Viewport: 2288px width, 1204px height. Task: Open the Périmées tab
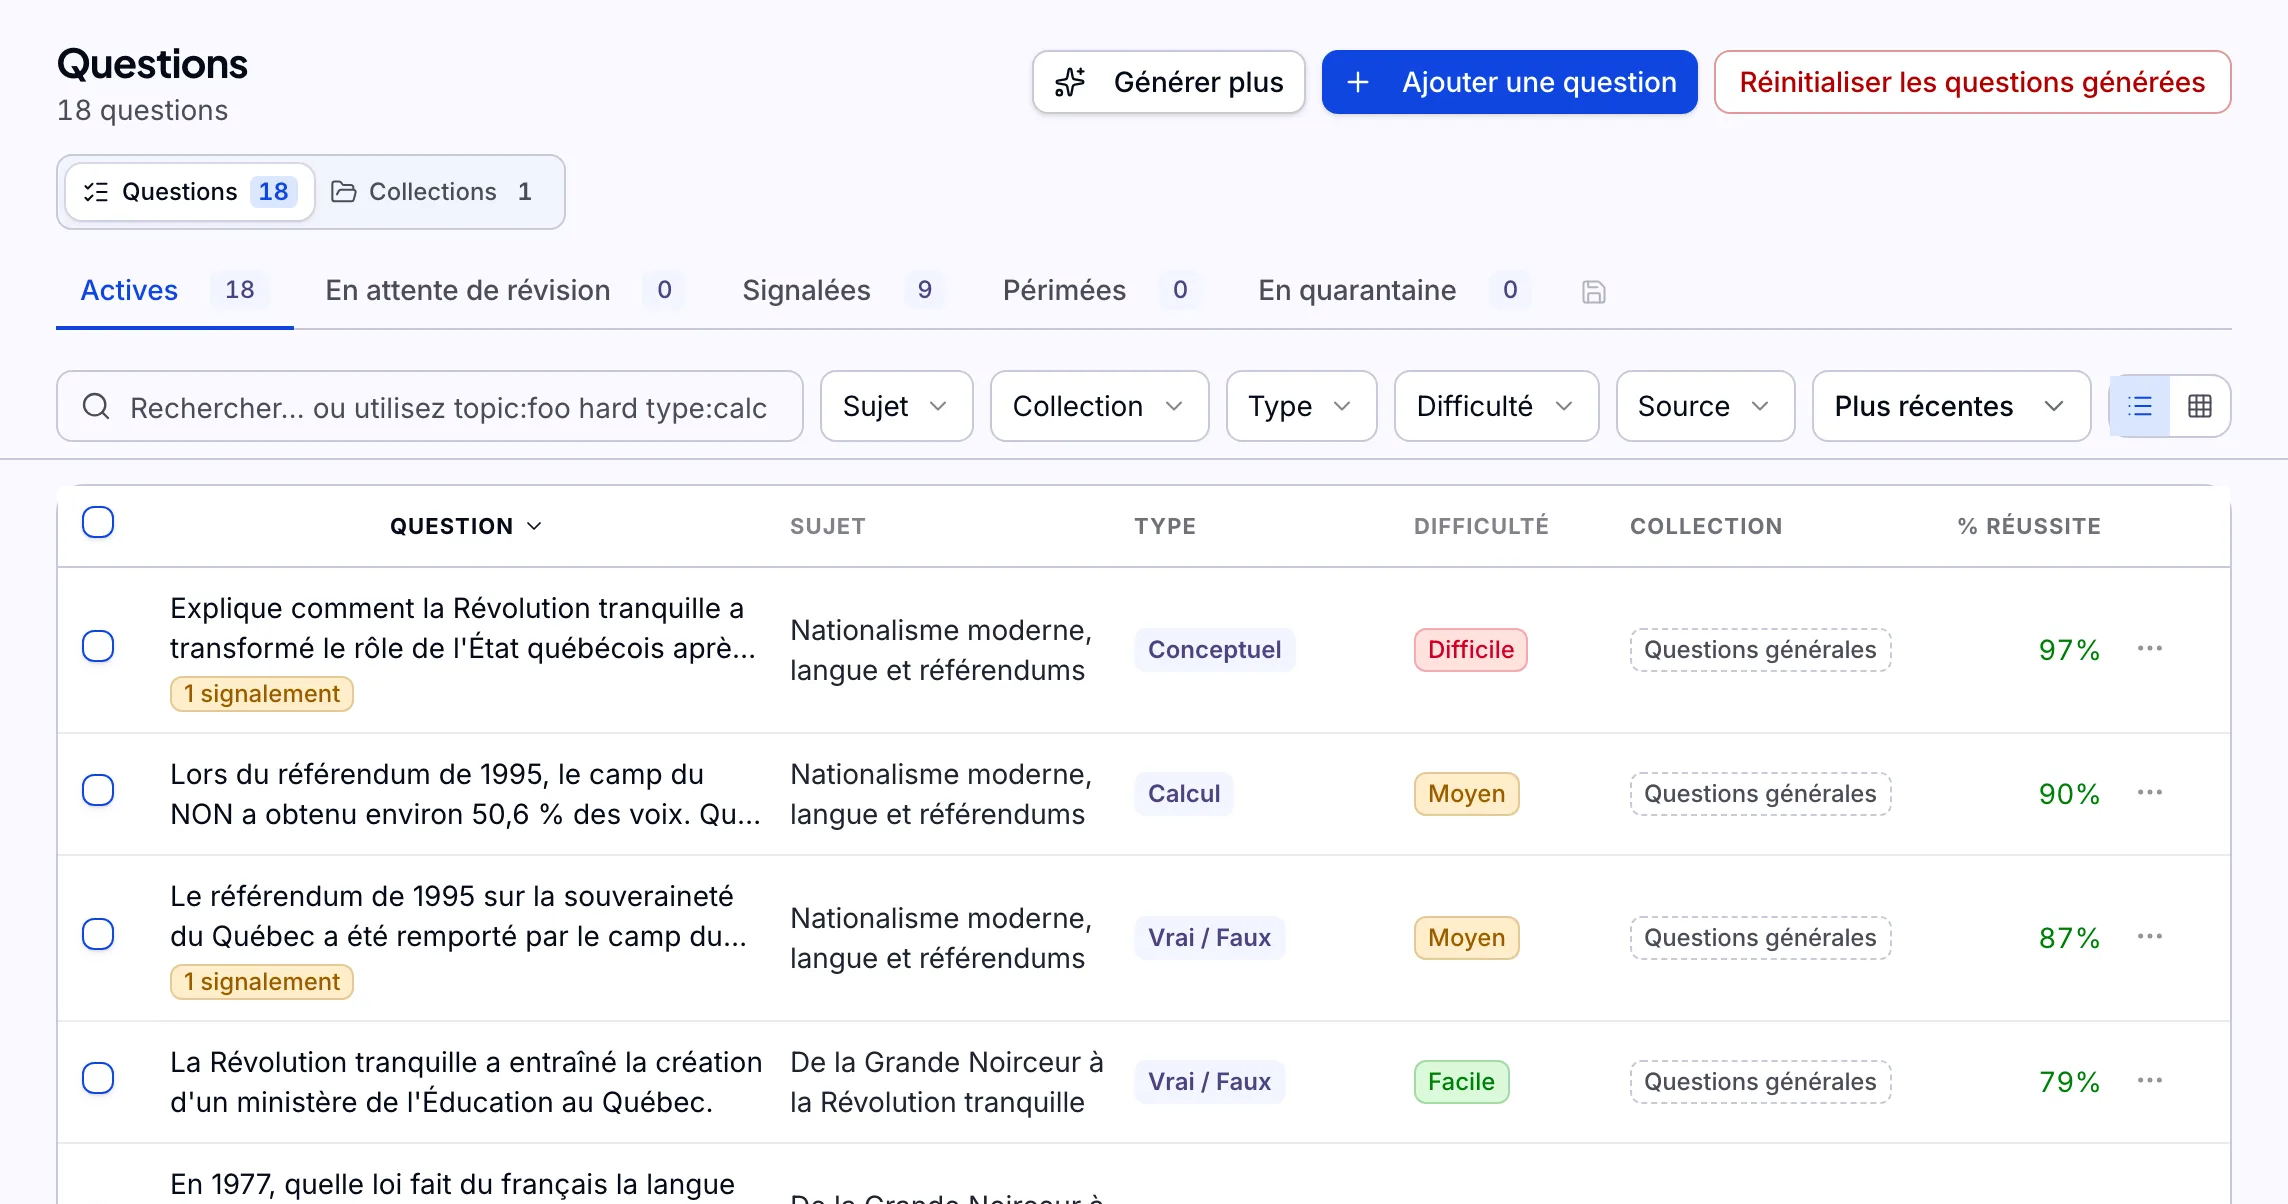[1101, 291]
